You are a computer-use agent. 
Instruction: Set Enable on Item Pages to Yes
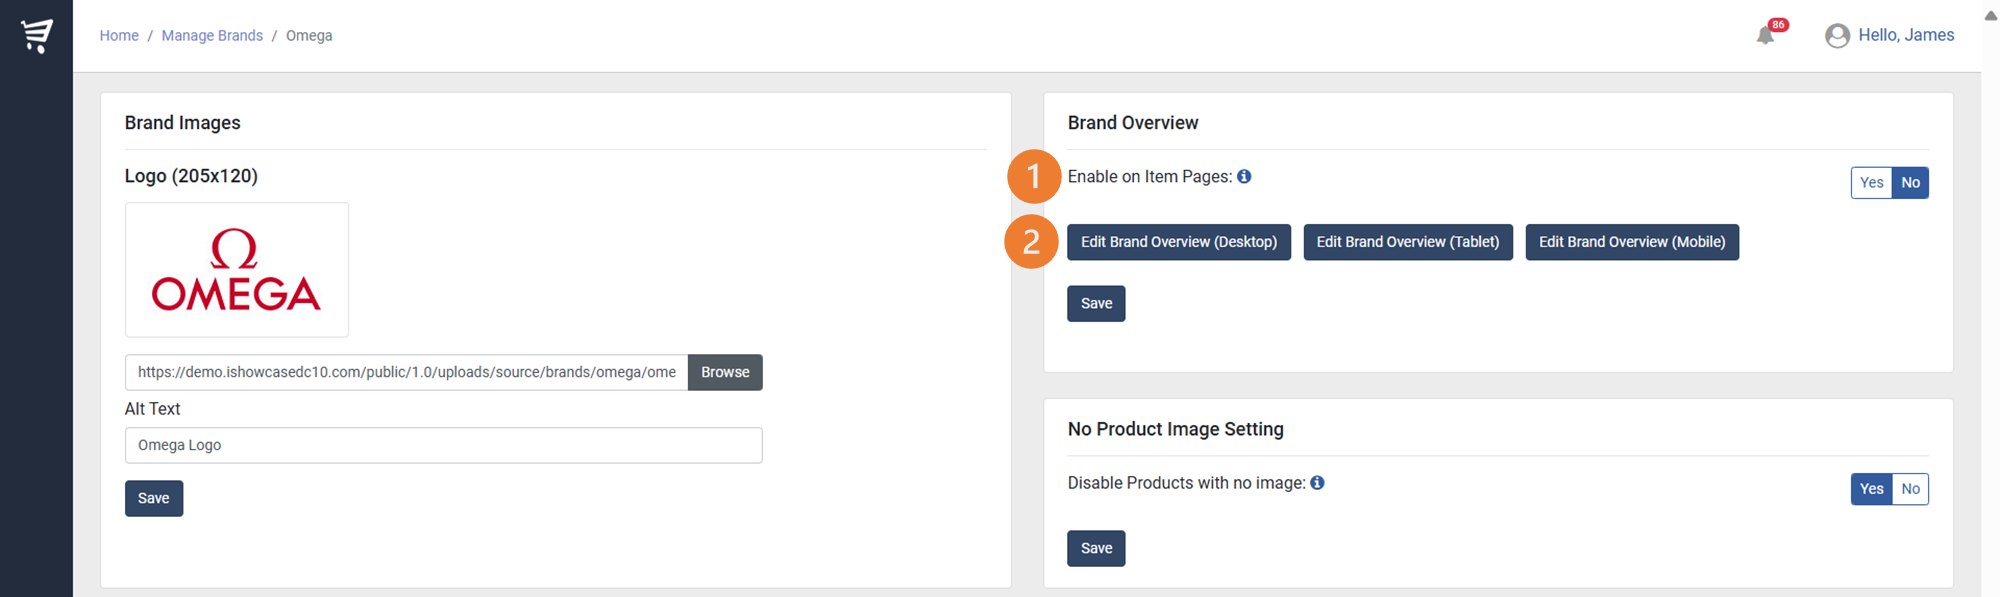click(x=1871, y=183)
